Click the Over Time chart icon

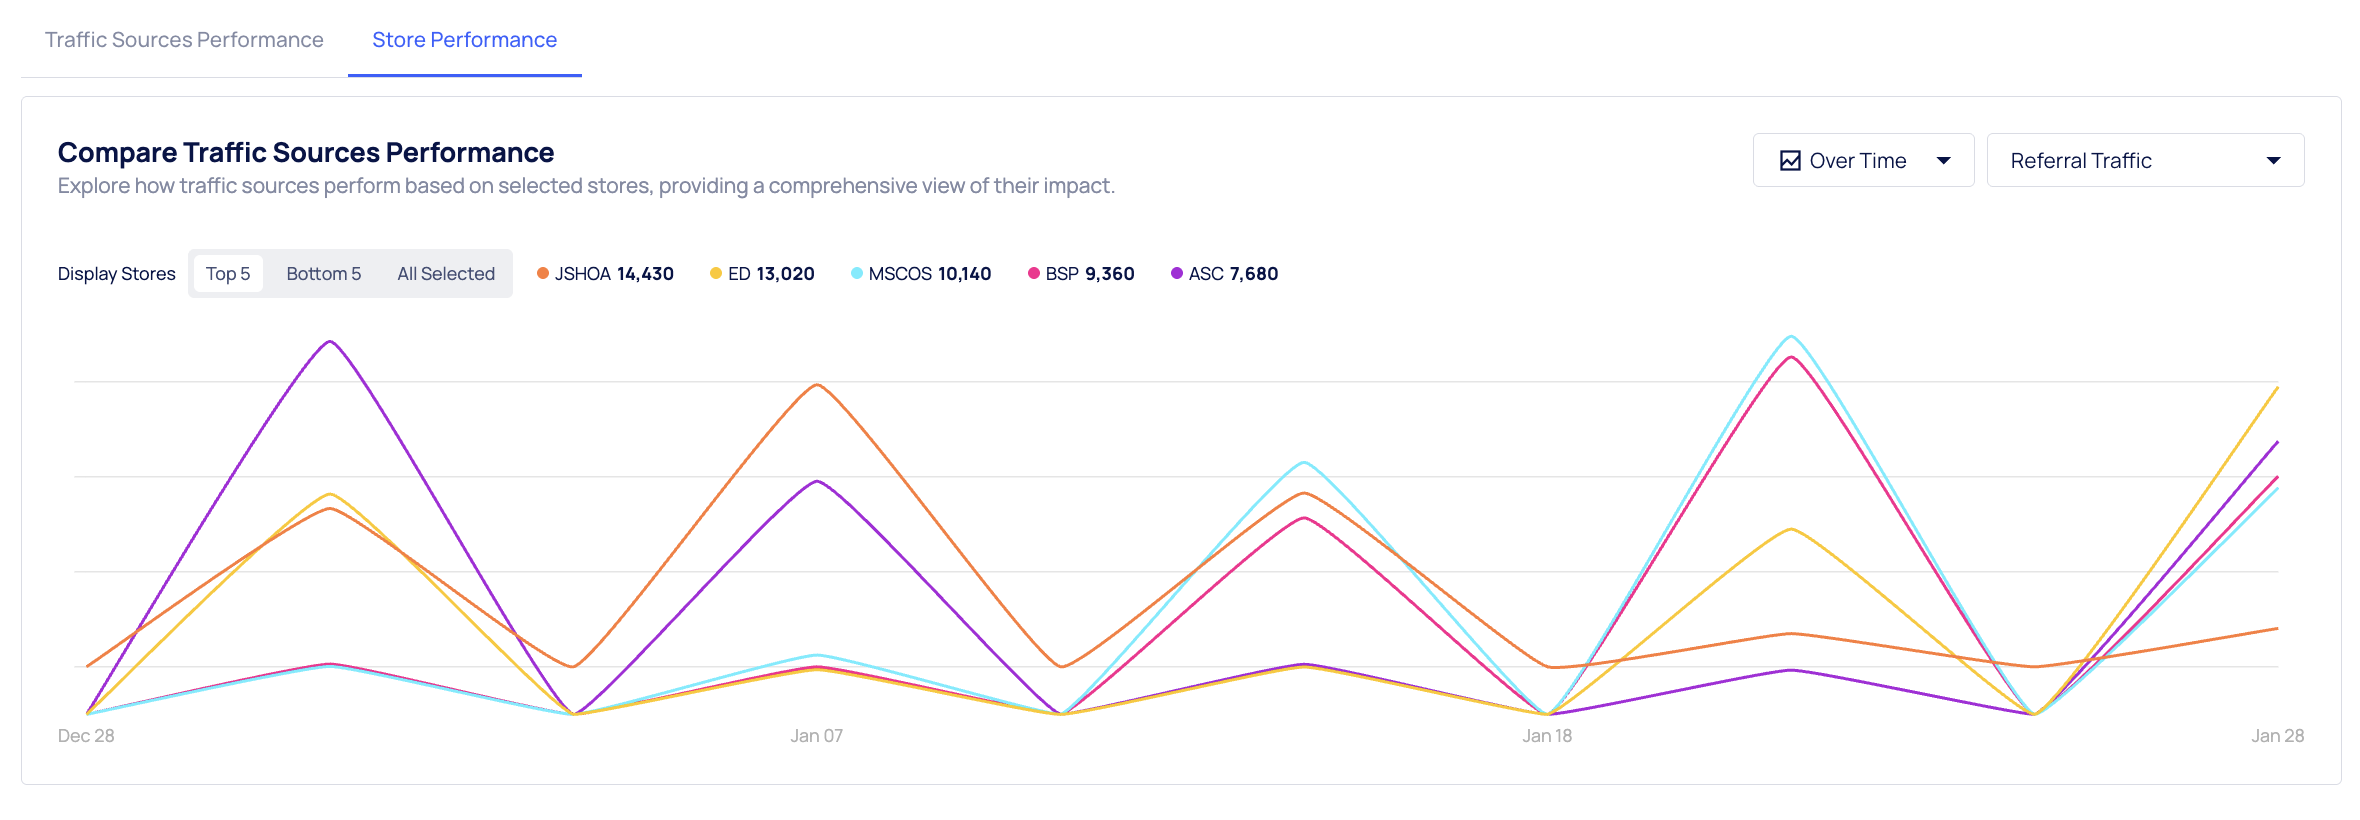1790,161
